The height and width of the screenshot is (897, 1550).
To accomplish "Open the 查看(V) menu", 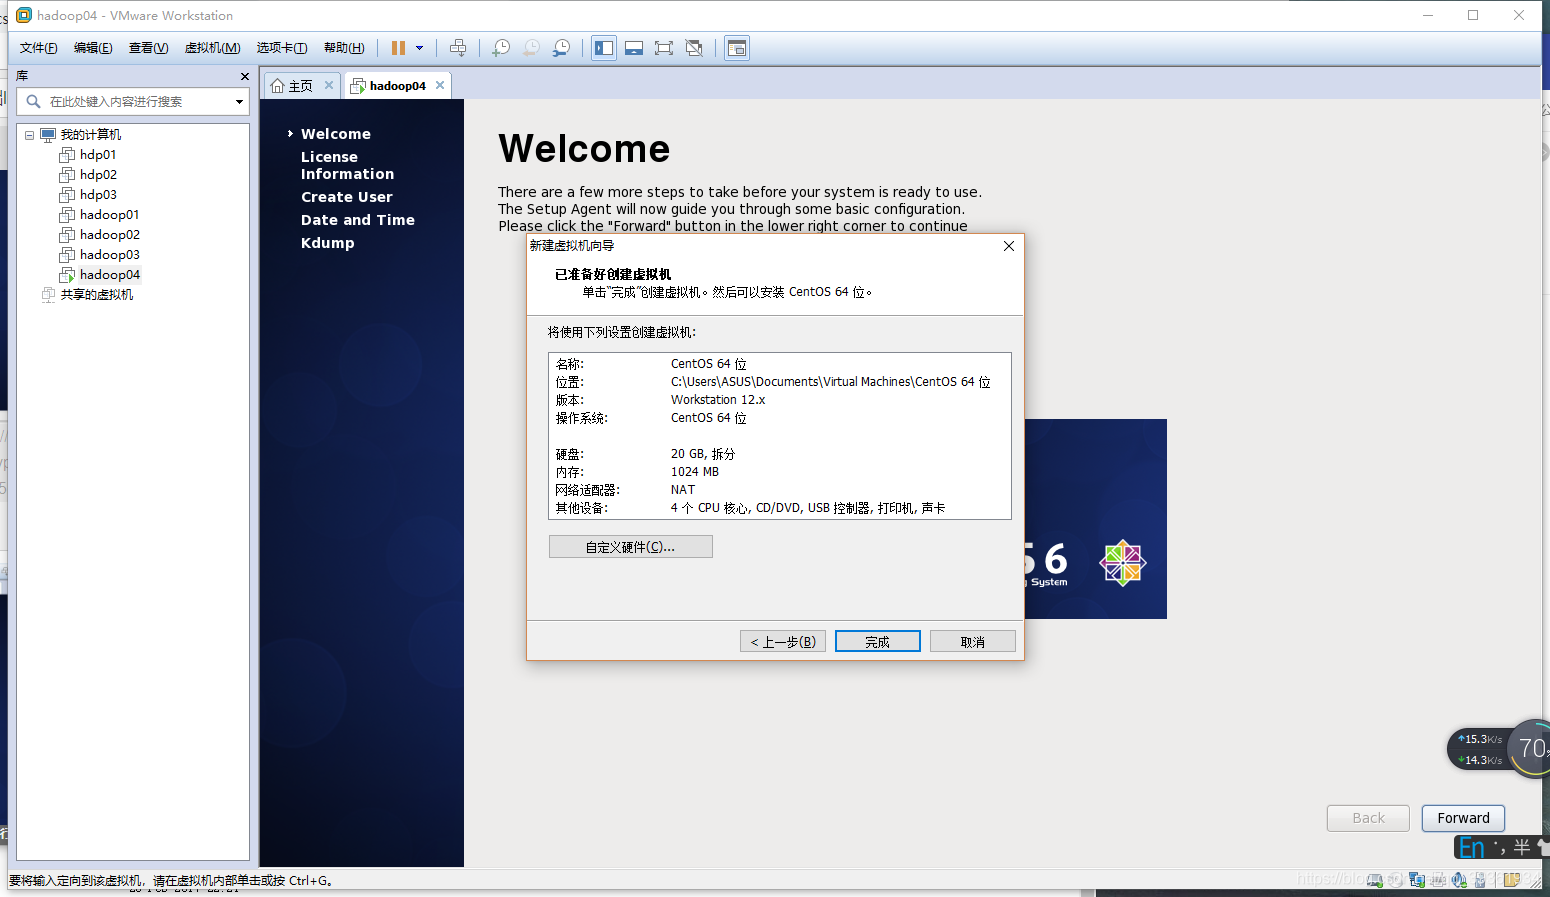I will coord(148,48).
